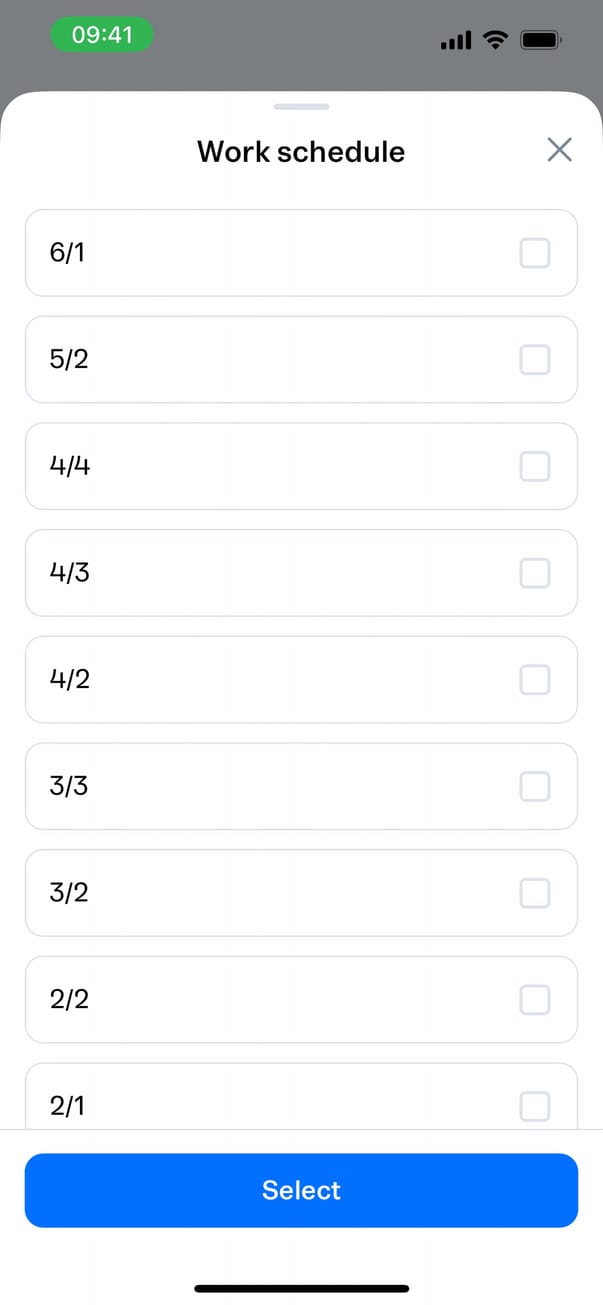Check the 3/3 schedule checkbox
Image resolution: width=603 pixels, height=1305 pixels.
point(535,787)
